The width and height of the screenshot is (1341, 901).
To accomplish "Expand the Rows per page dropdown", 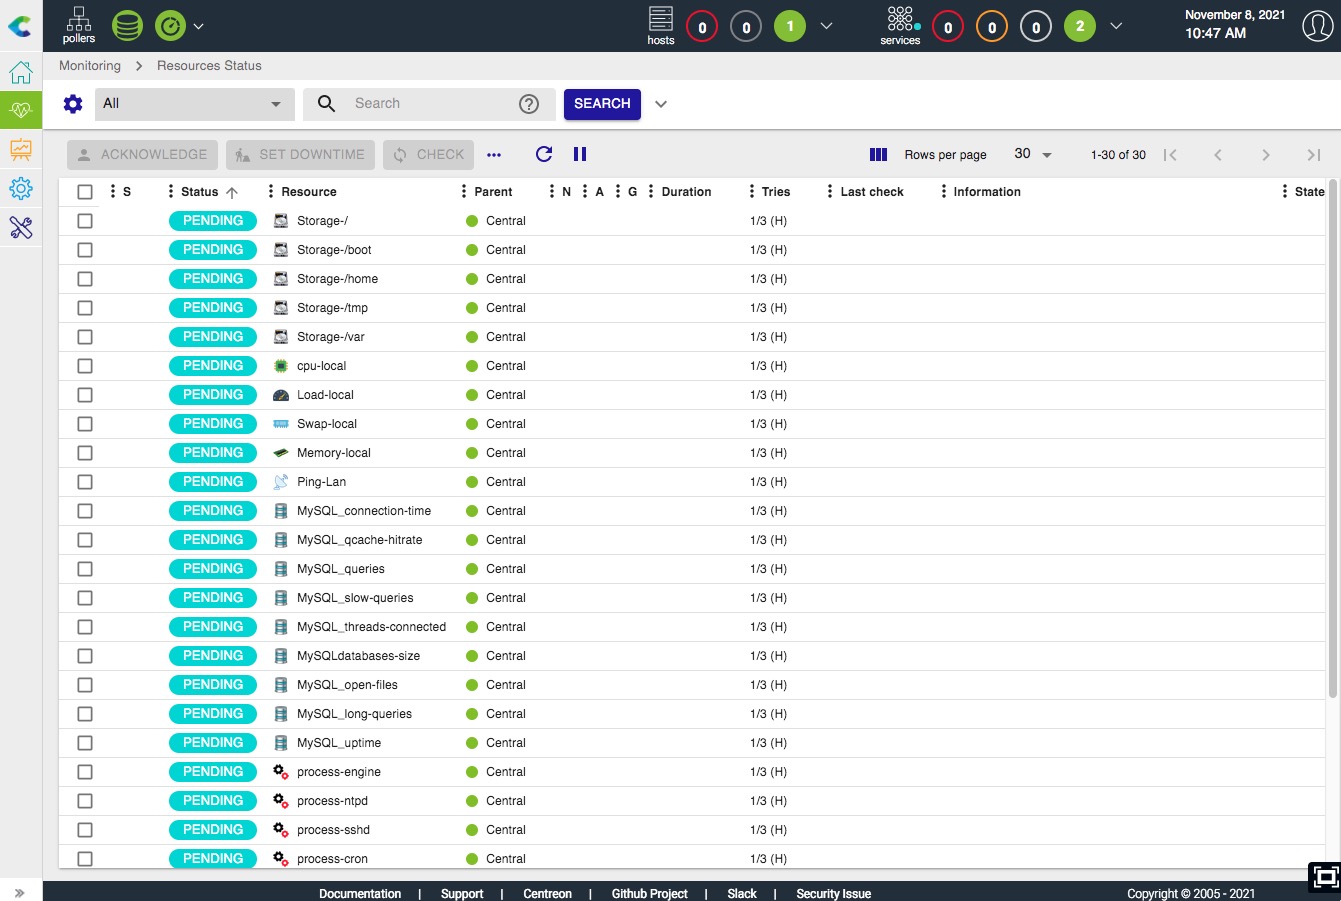I will point(1033,154).
